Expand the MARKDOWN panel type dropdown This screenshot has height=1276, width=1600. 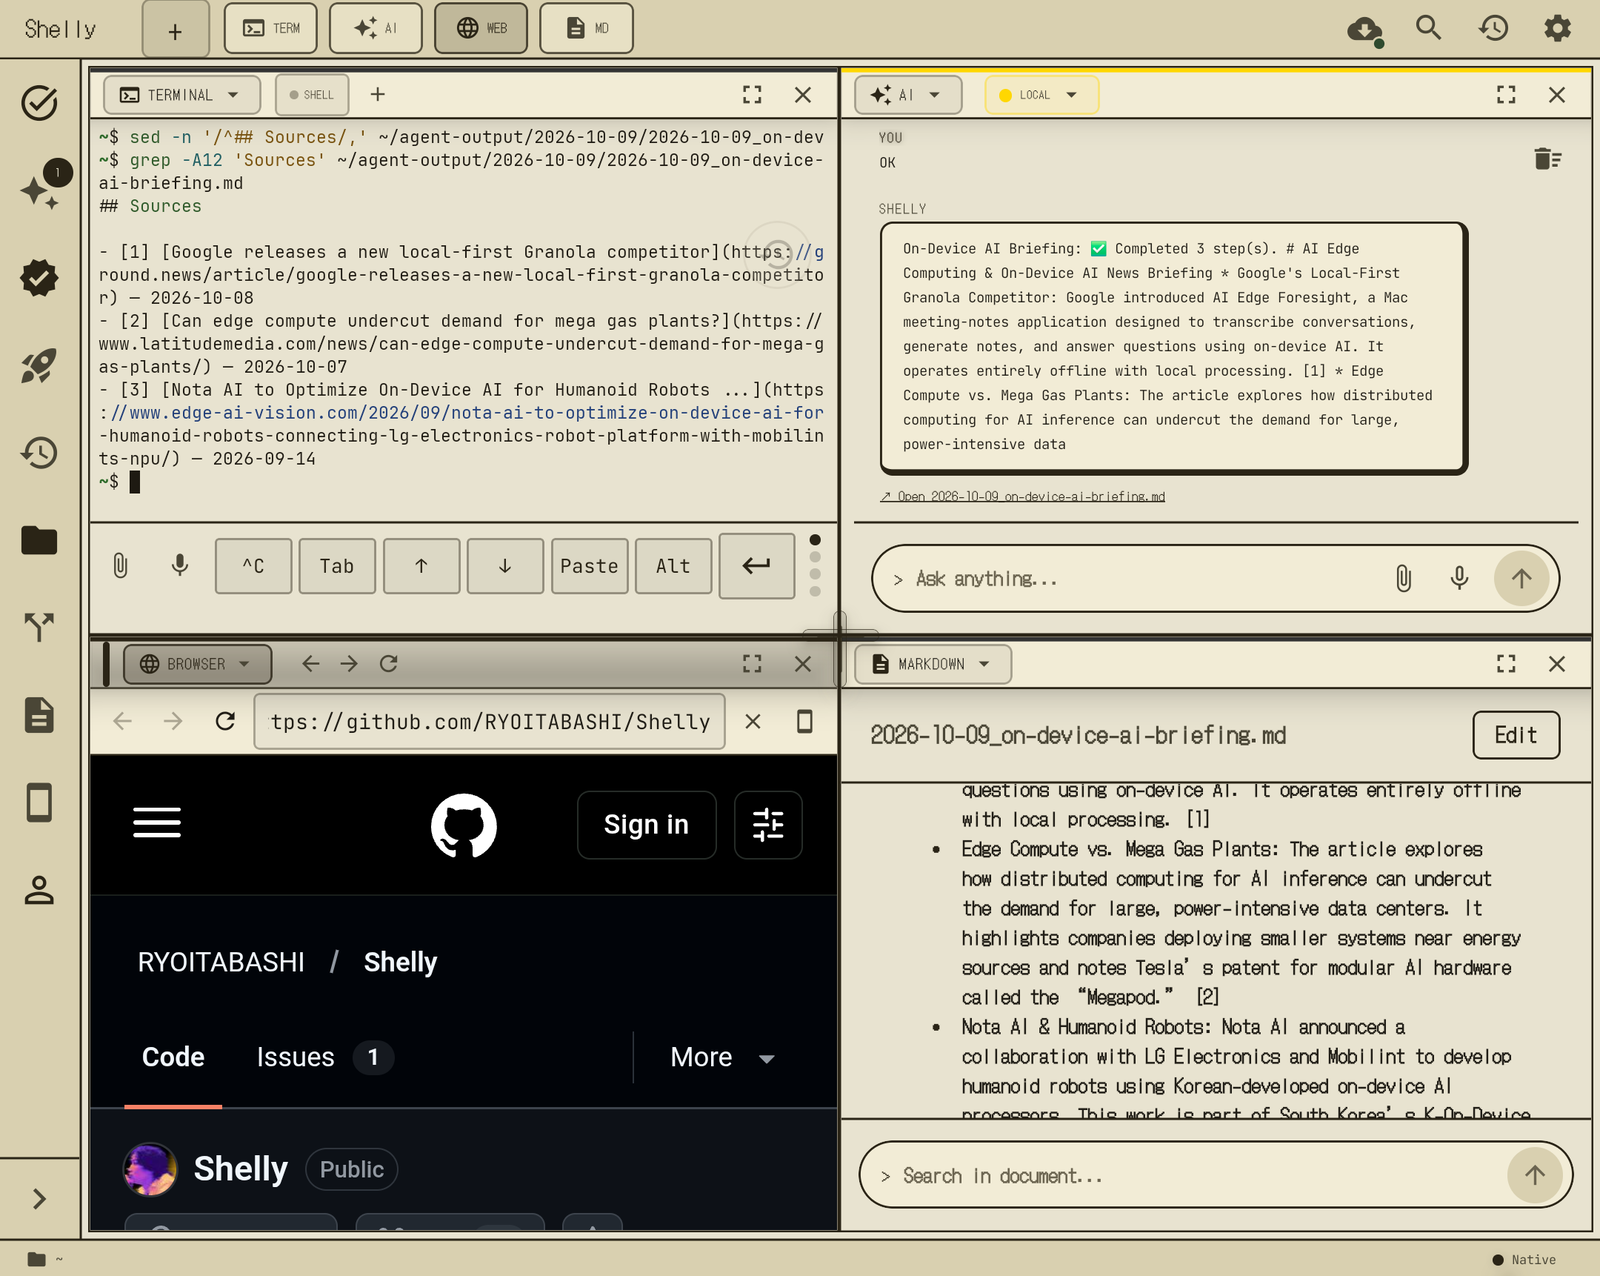coord(933,664)
